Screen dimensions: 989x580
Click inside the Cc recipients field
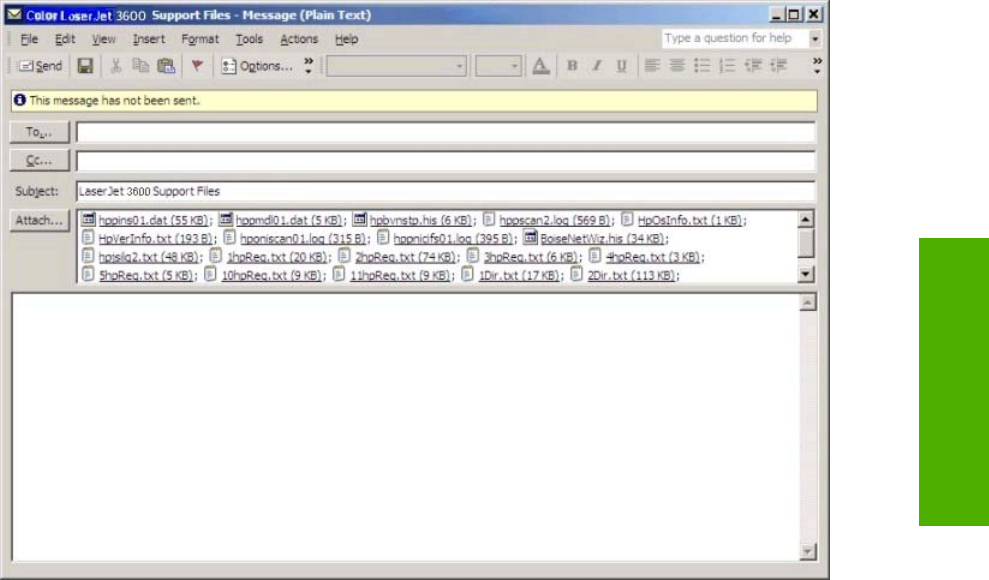[446, 161]
